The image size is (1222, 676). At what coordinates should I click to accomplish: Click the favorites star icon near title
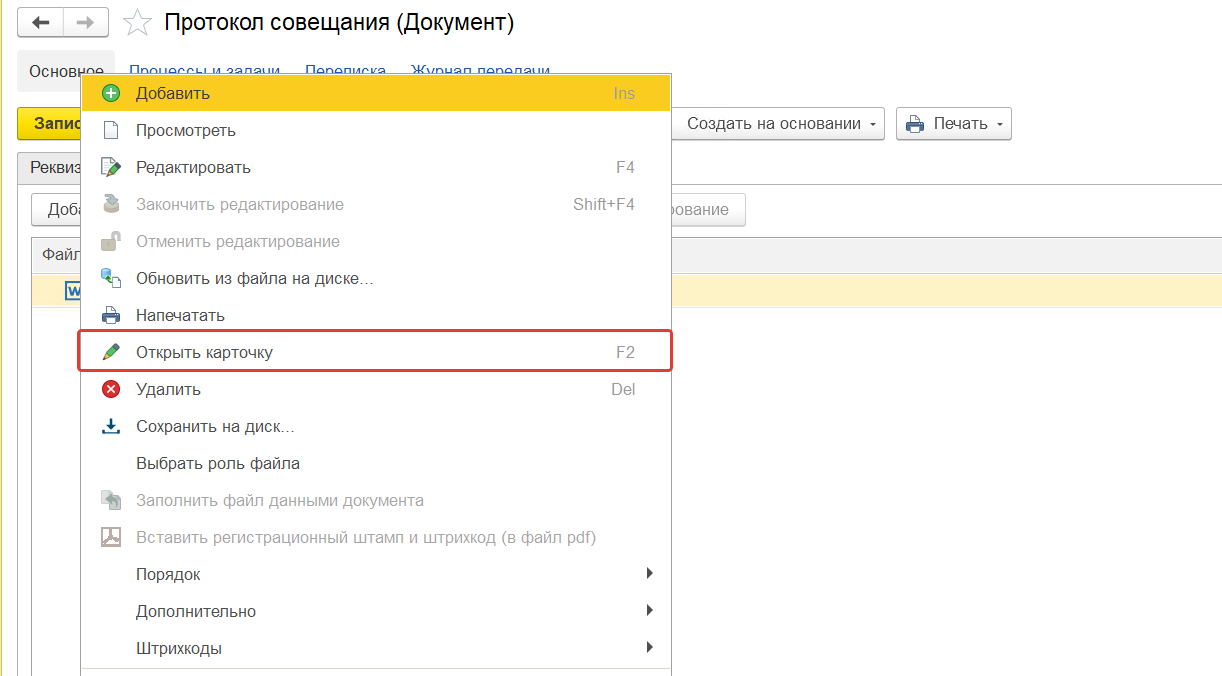pyautogui.click(x=137, y=23)
